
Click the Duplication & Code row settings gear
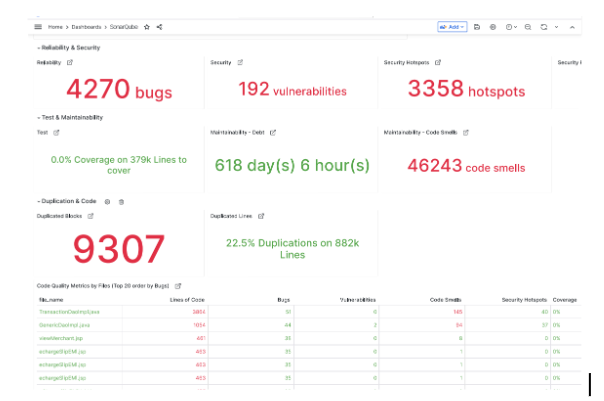[x=107, y=201]
